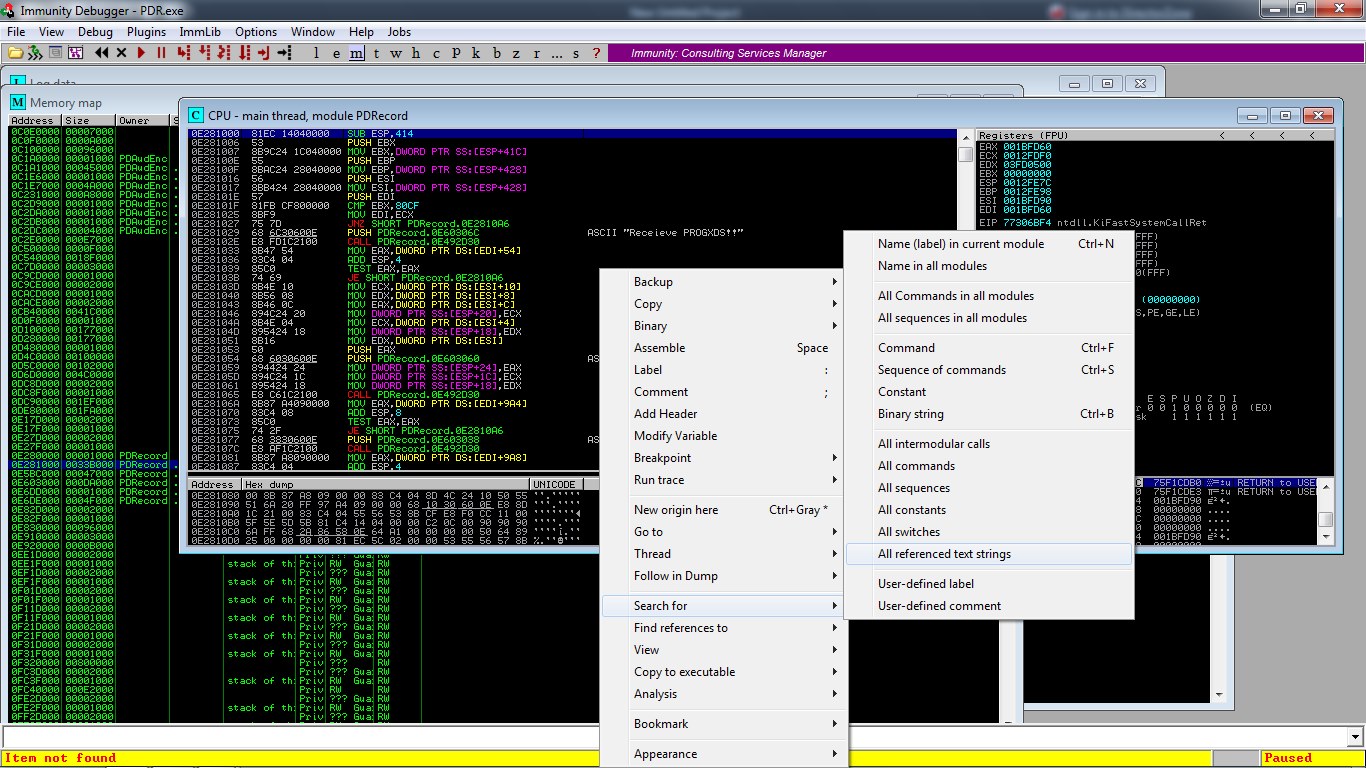The height and width of the screenshot is (768, 1366).
Task: Open the ImmLib menu
Action: 200,32
